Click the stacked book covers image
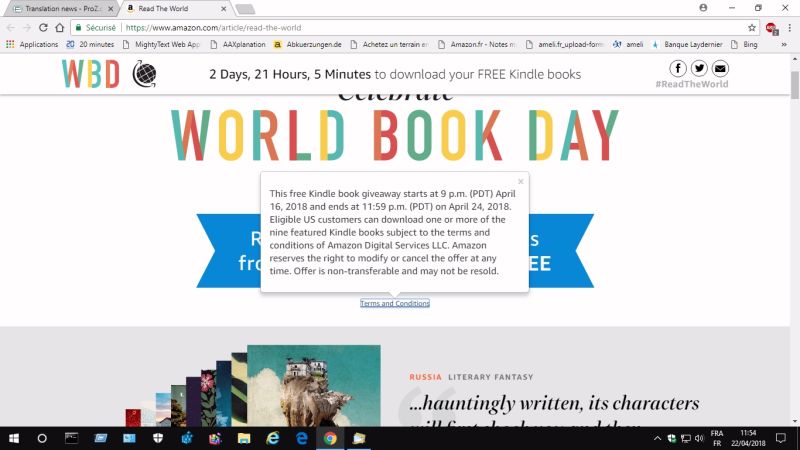Screen dimensions: 800x450 coord(253,386)
